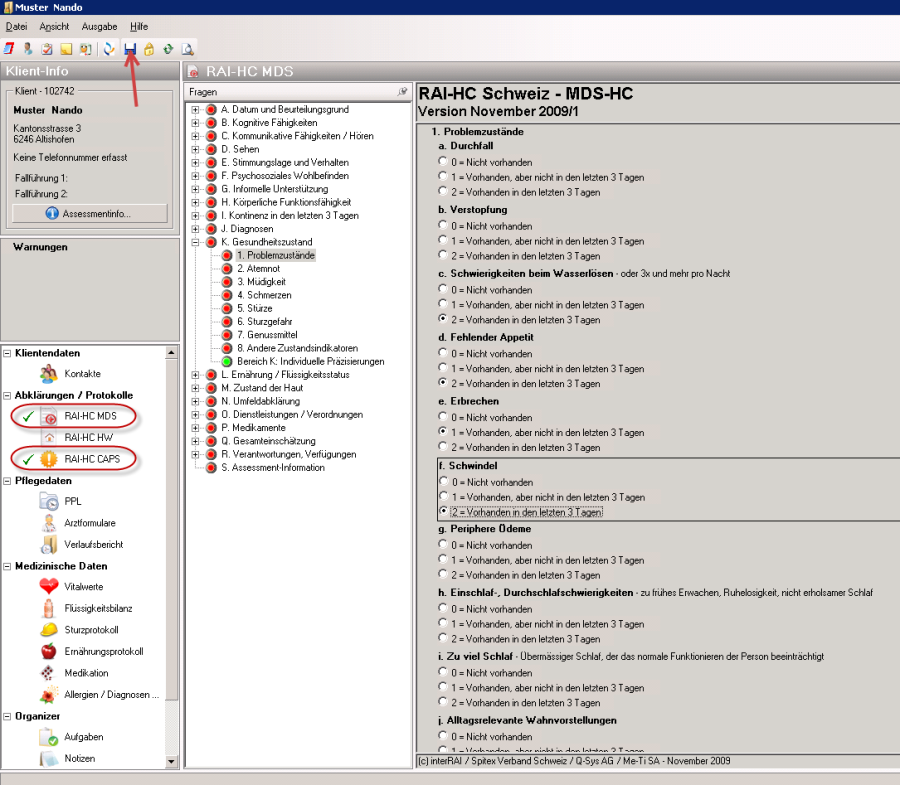Click the magnifier preview icon in toolbar

tap(186, 48)
